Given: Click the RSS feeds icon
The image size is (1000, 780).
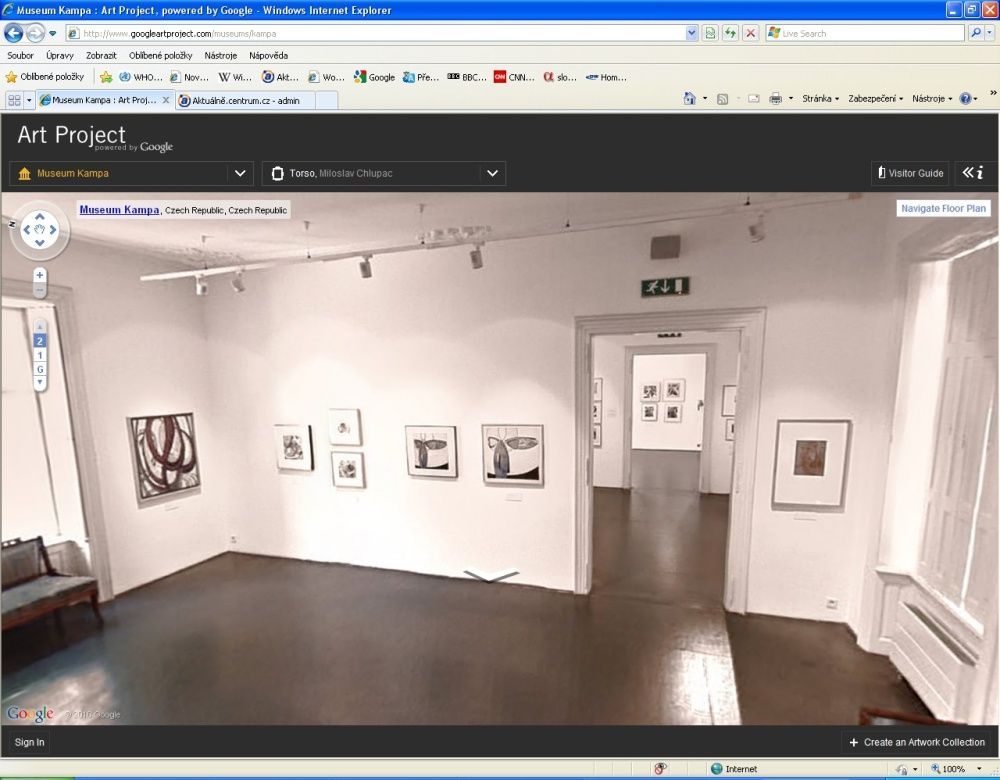Looking at the screenshot, I should (723, 99).
